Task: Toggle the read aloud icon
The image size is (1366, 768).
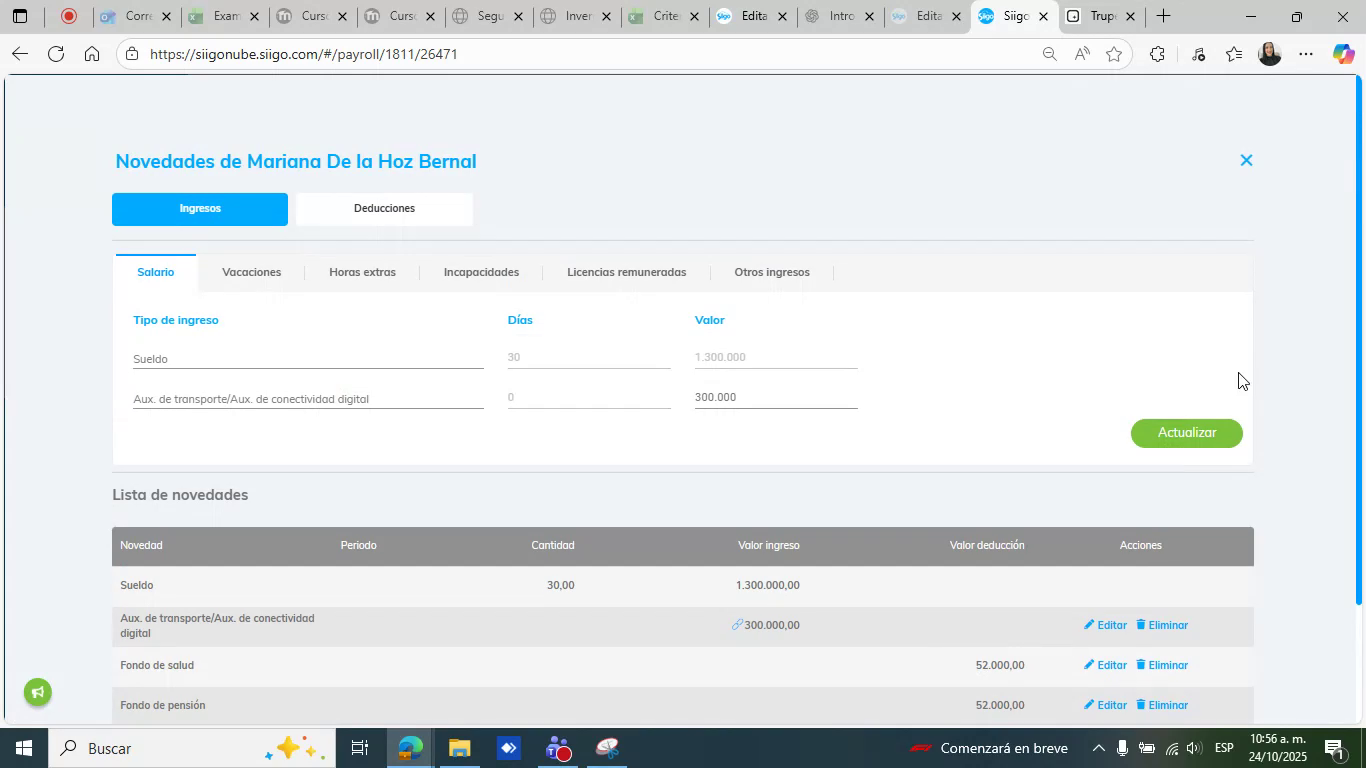Action: (1082, 54)
